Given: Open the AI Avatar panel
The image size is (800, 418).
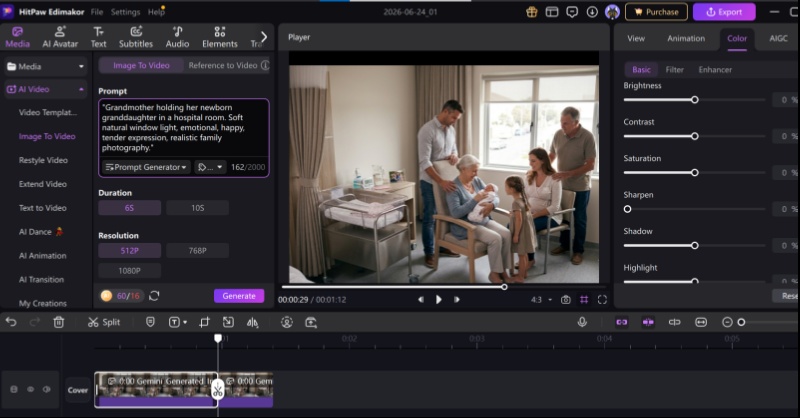Looking at the screenshot, I should coord(60,37).
